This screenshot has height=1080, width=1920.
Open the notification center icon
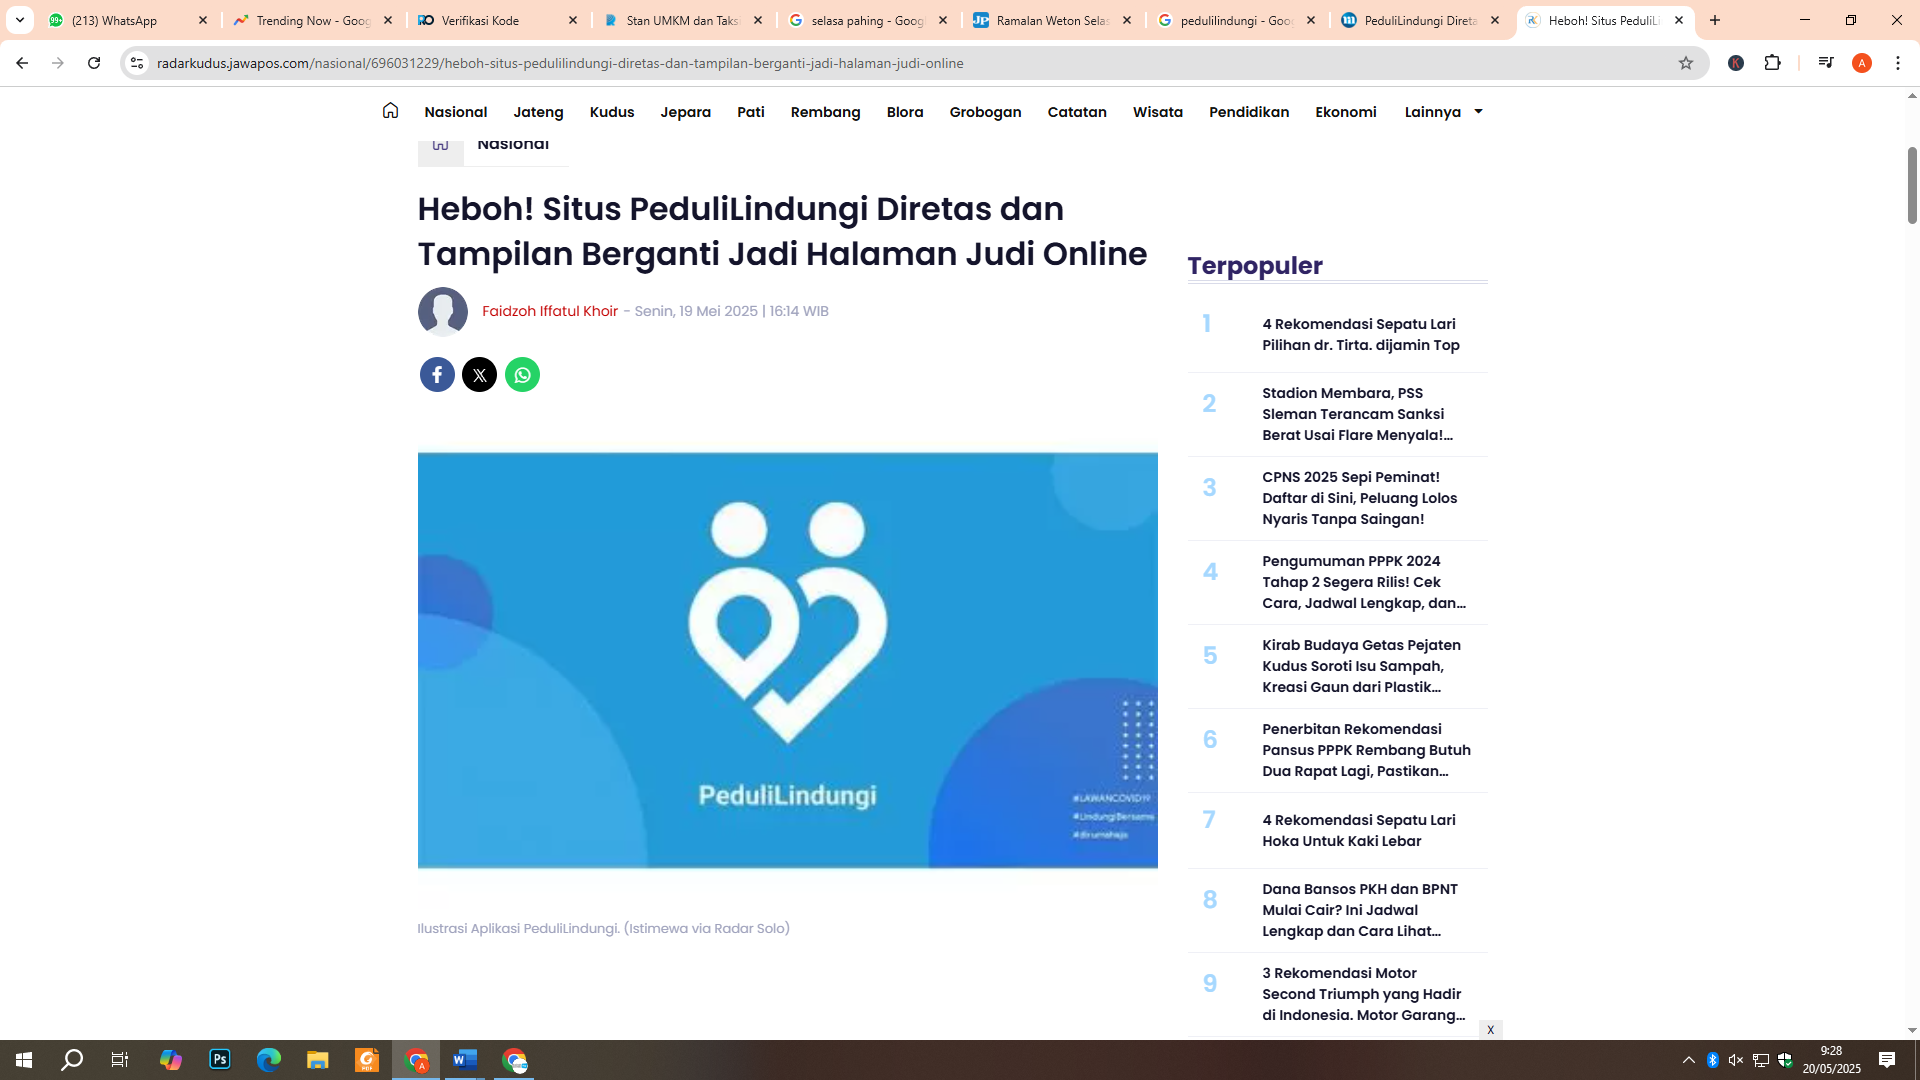(1887, 1060)
